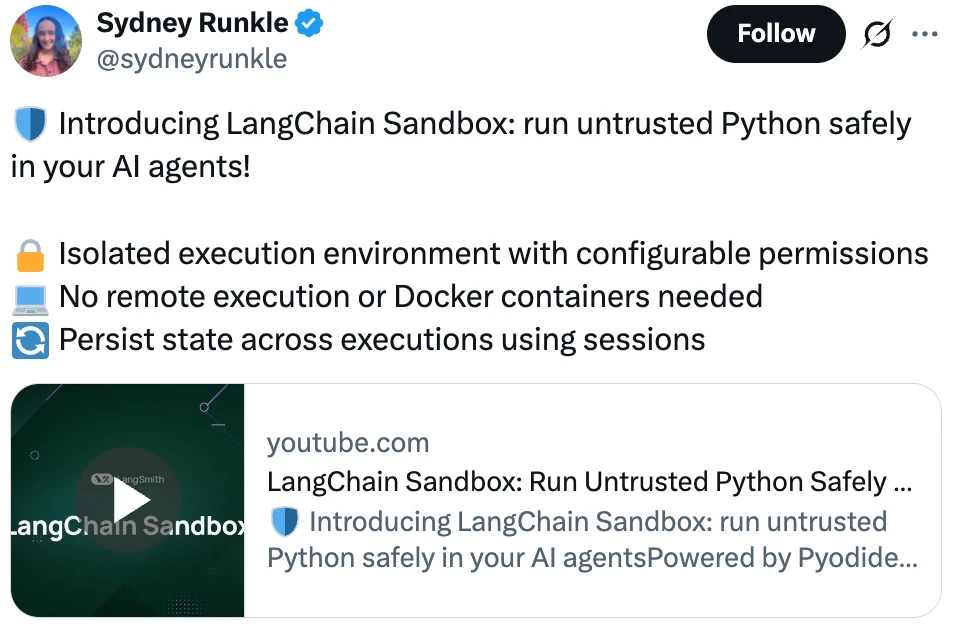Click the shield emoji in the tweet text
The width and height of the screenshot is (962, 636).
click(x=30, y=124)
